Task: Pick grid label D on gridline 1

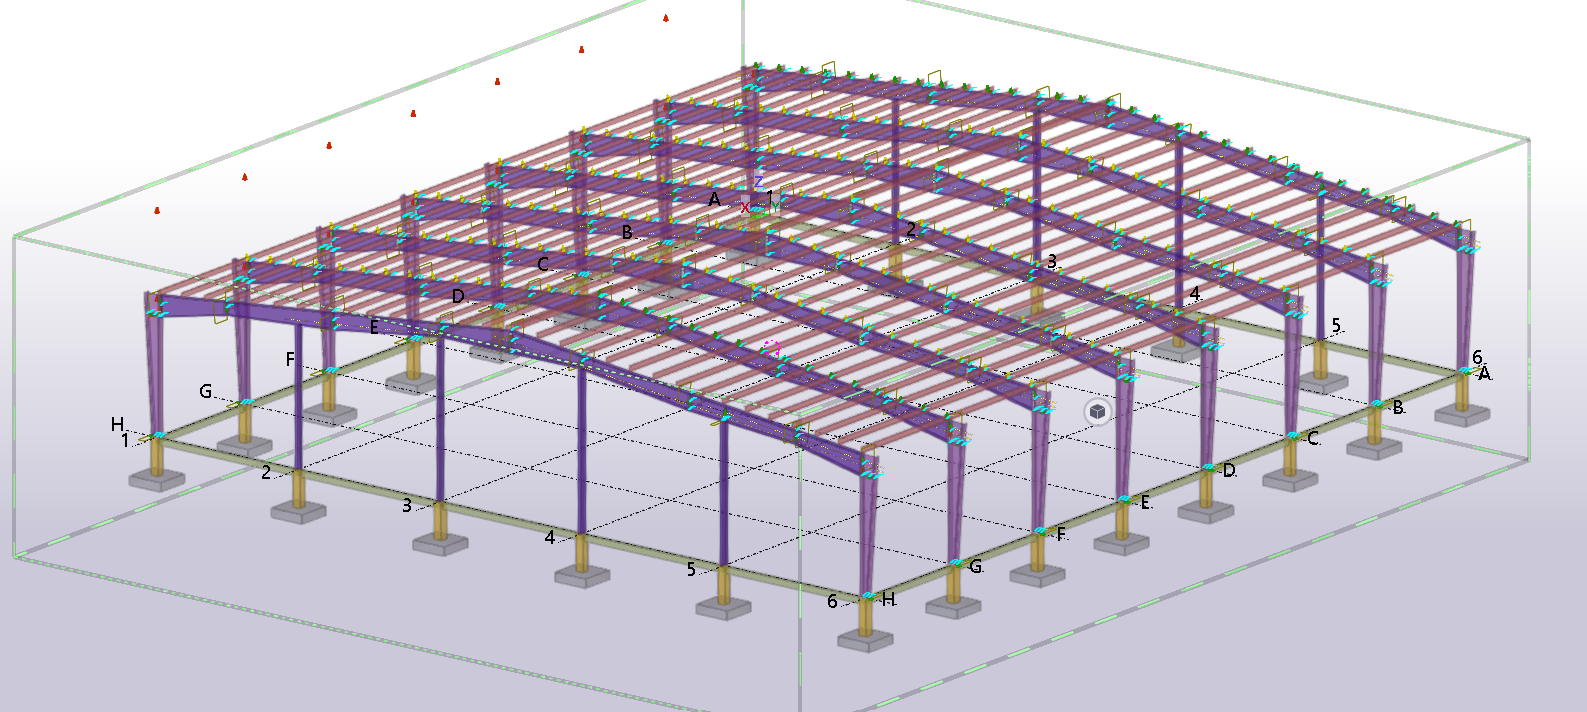Action: [458, 296]
